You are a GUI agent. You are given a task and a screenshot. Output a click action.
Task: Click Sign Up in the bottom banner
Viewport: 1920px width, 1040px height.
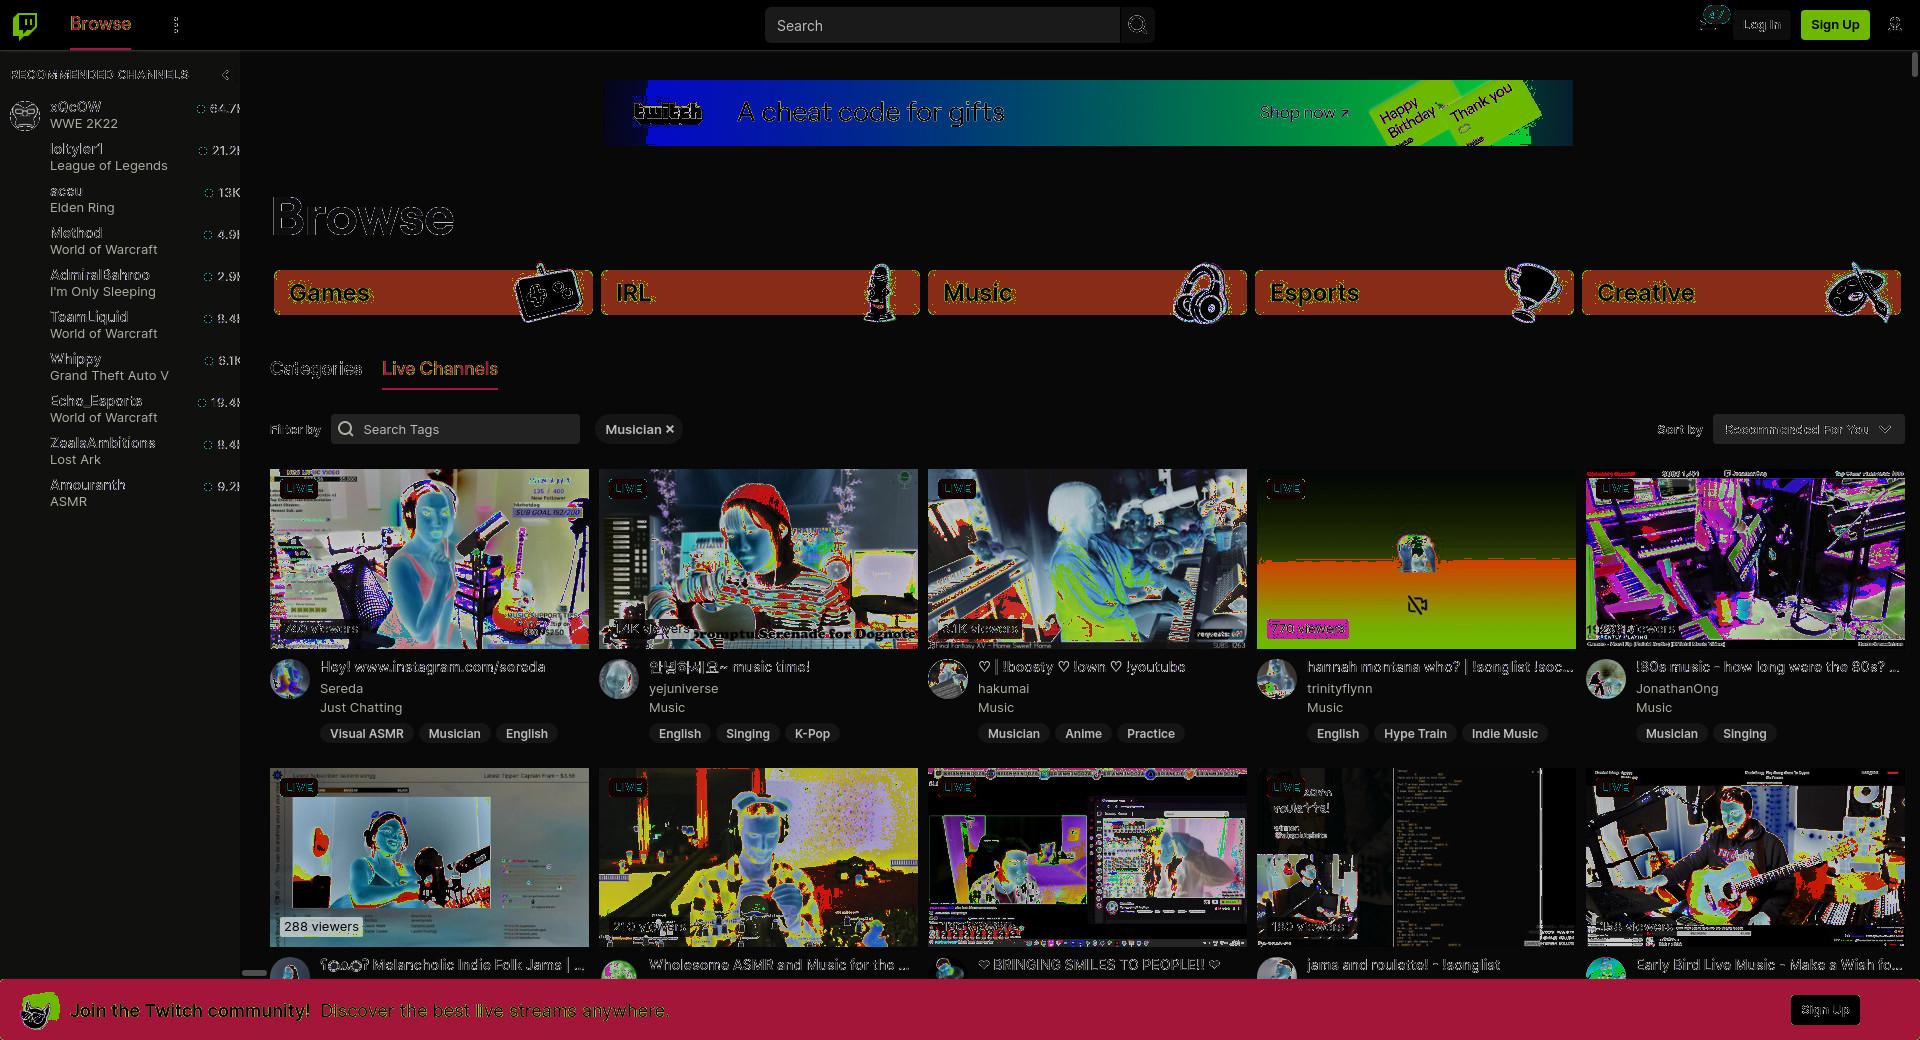(1825, 1010)
